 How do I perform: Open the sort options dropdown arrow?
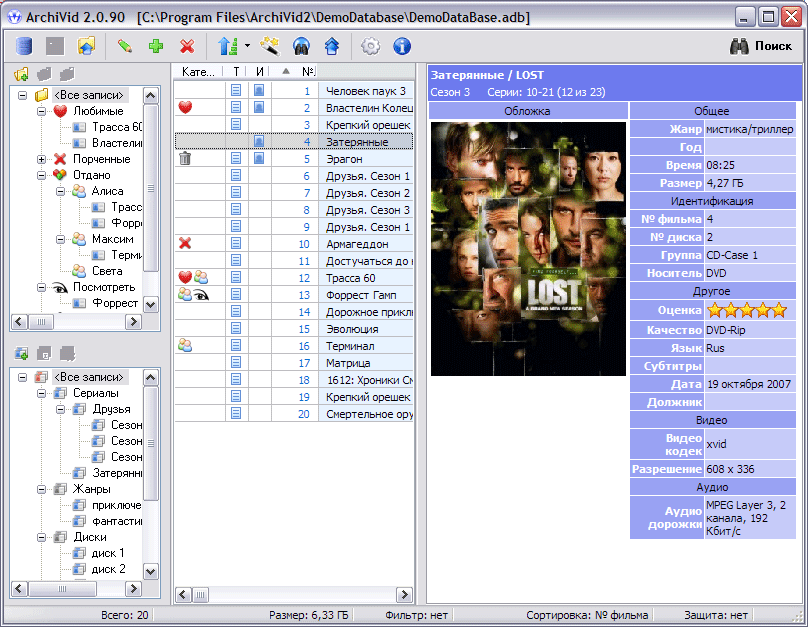pos(247,46)
